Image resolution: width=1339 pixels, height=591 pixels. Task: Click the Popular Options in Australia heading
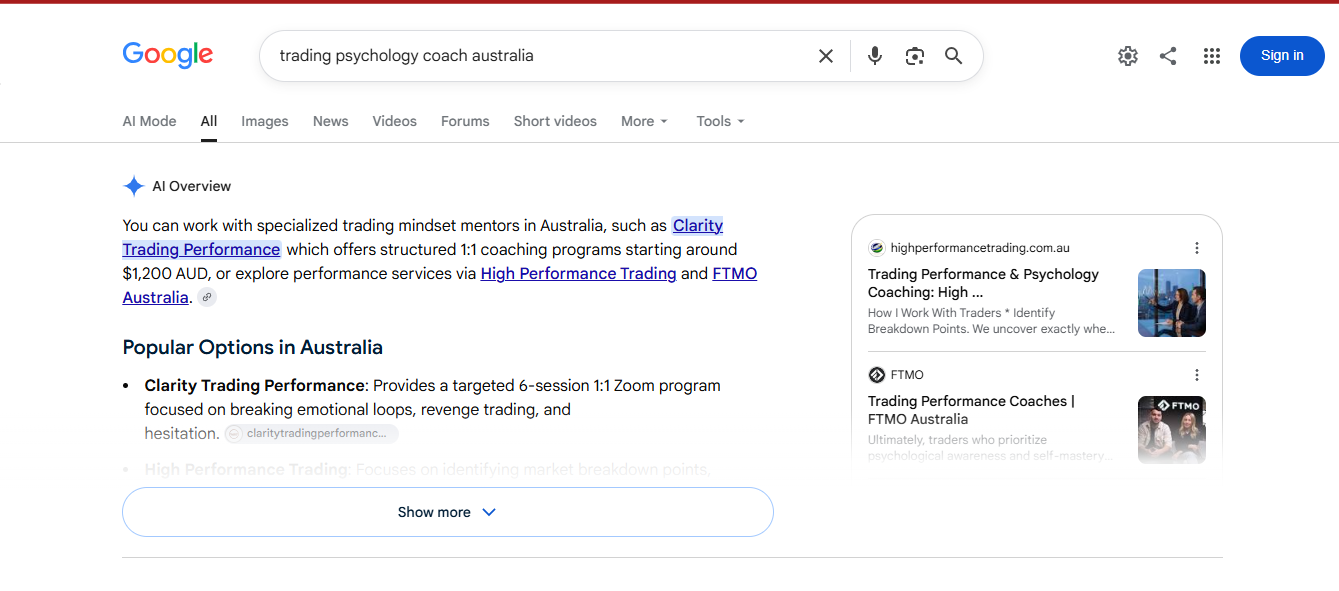(x=252, y=347)
